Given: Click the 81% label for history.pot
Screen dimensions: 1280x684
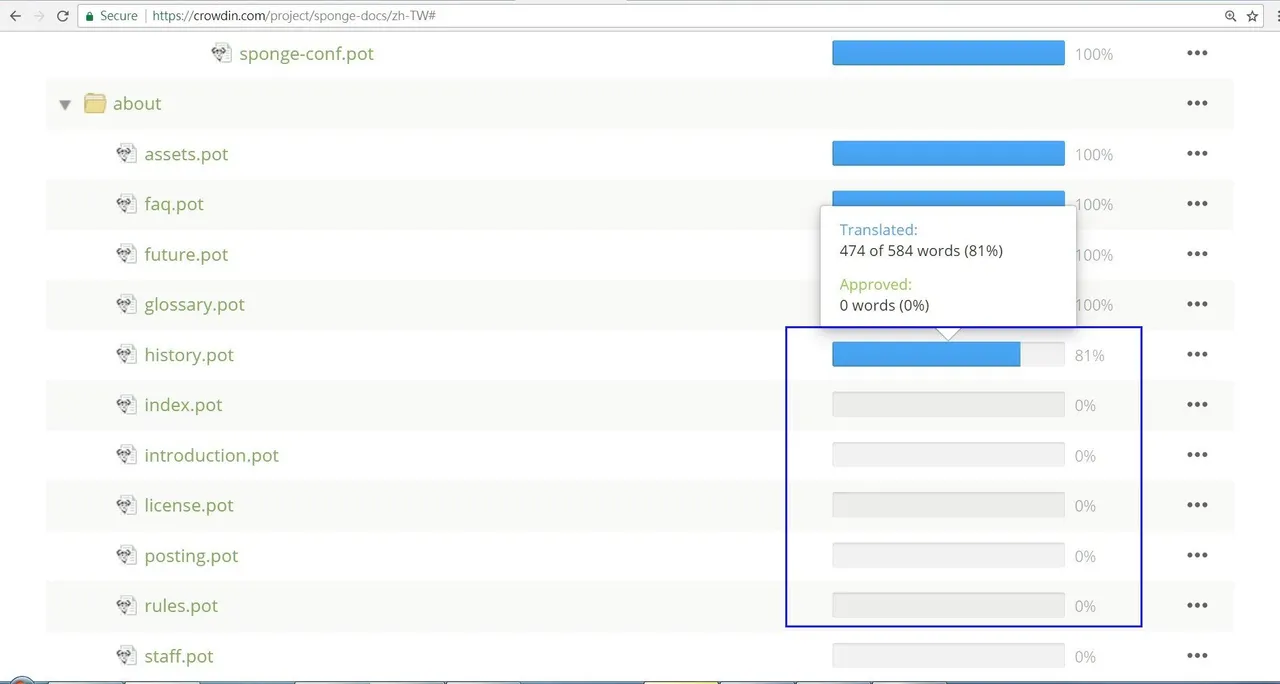Looking at the screenshot, I should (1090, 356).
